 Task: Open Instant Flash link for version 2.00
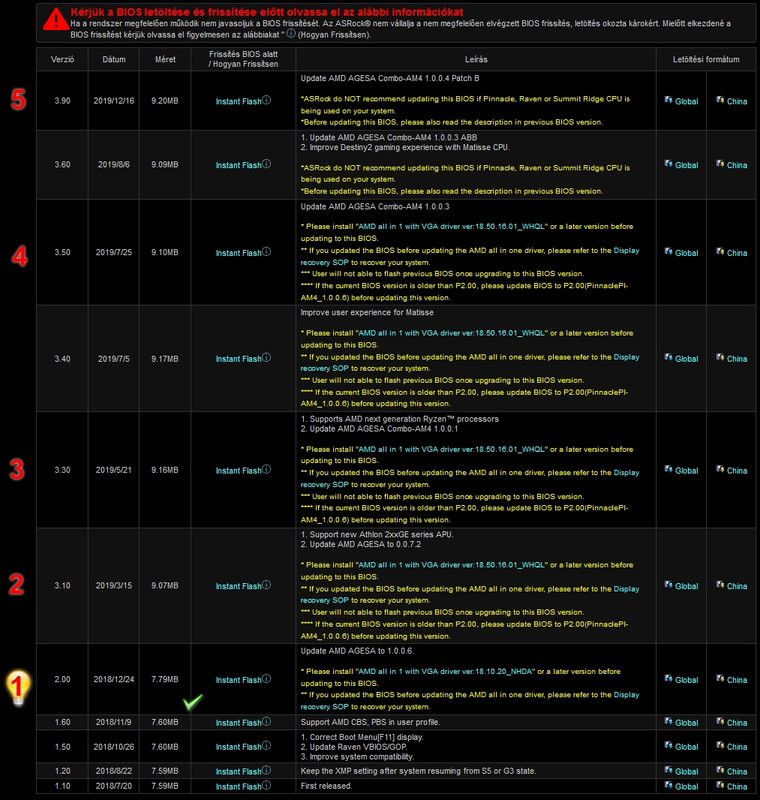coord(238,680)
